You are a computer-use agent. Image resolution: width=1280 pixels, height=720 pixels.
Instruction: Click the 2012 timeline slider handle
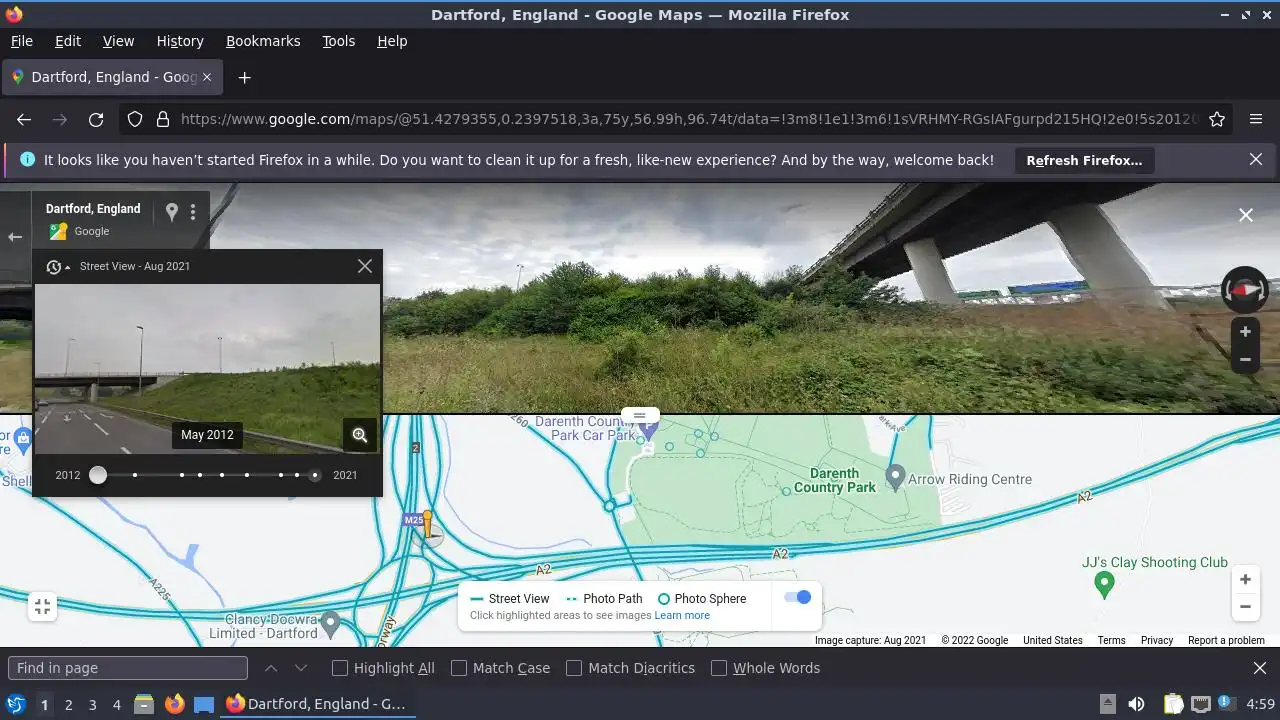[x=97, y=475]
